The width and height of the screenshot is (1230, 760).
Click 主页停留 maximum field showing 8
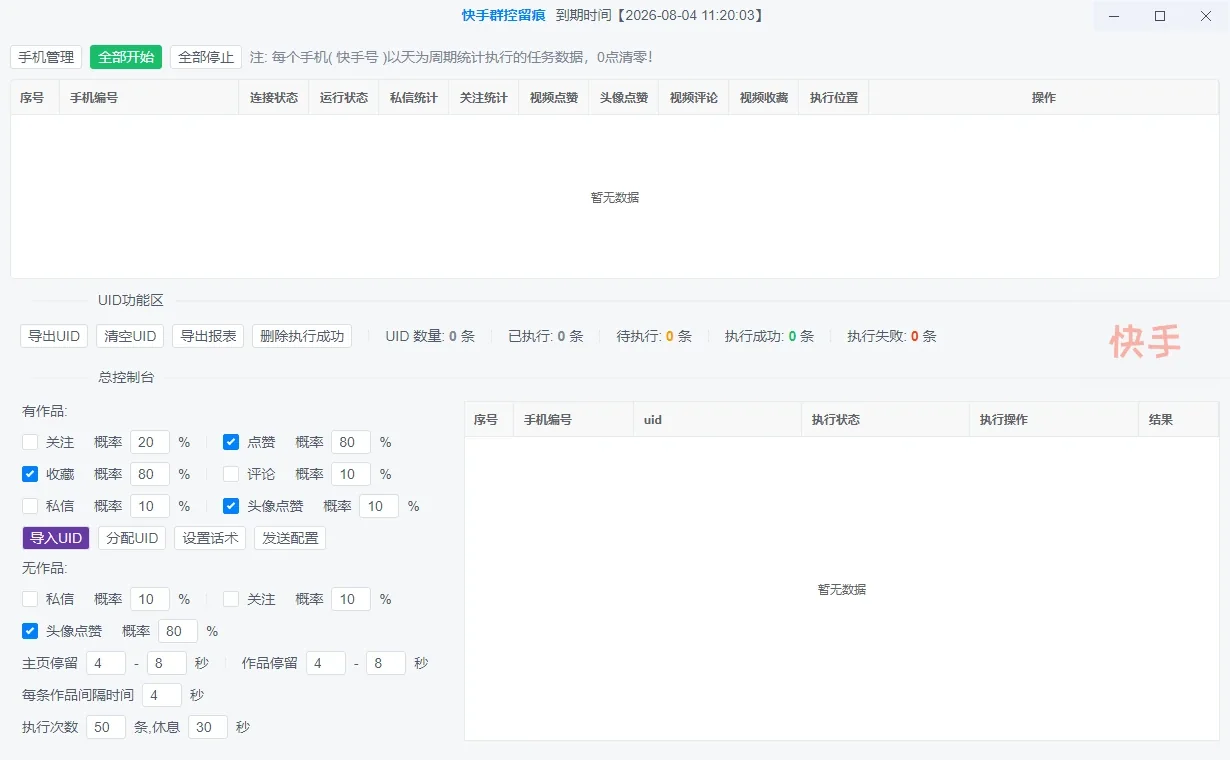167,663
